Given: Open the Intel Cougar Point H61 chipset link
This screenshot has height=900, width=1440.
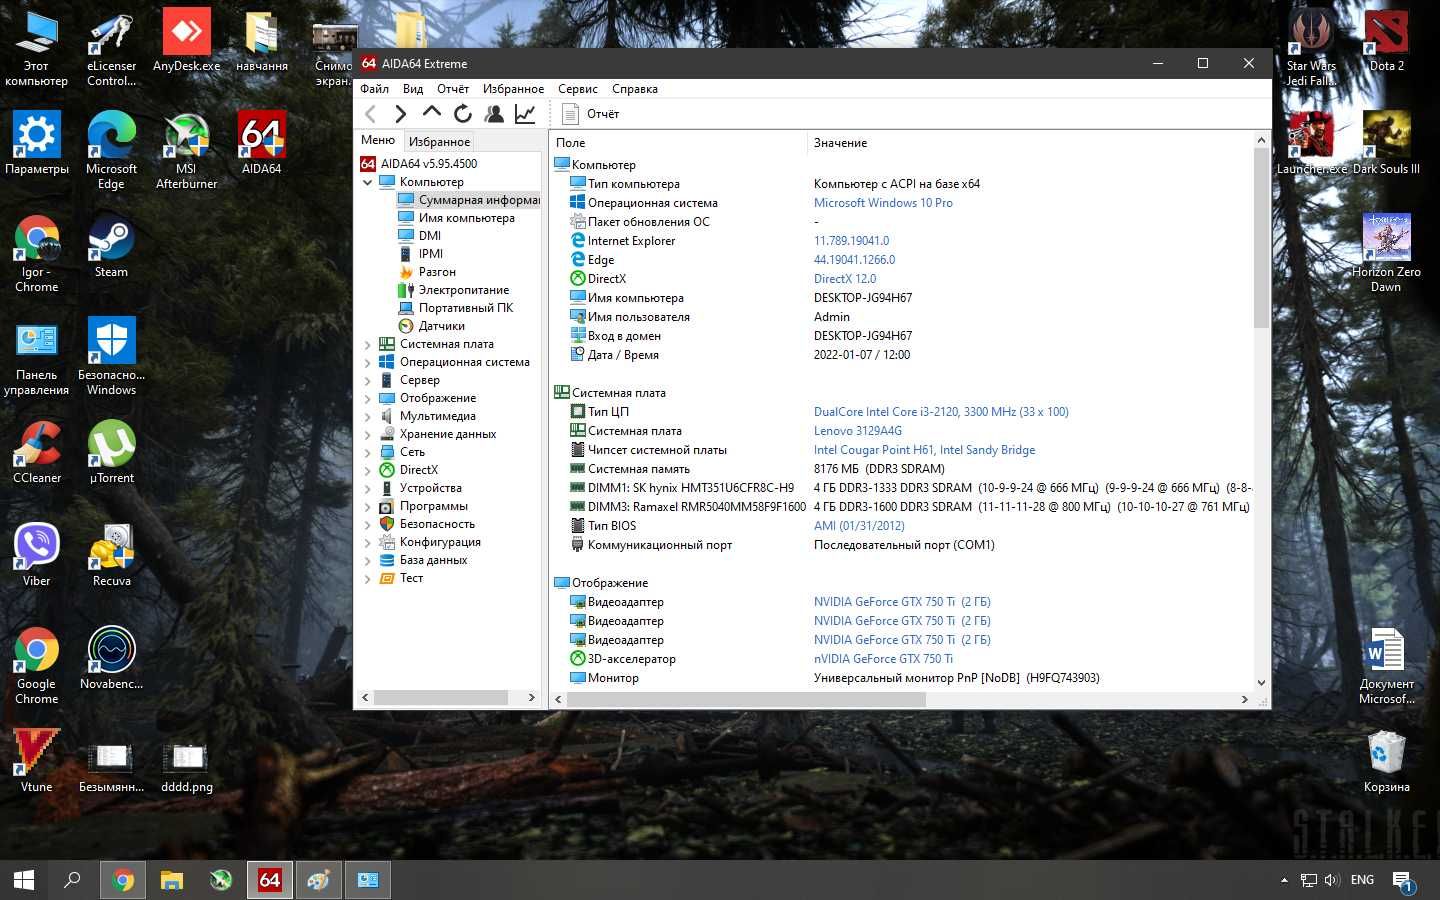Looking at the screenshot, I should point(924,450).
